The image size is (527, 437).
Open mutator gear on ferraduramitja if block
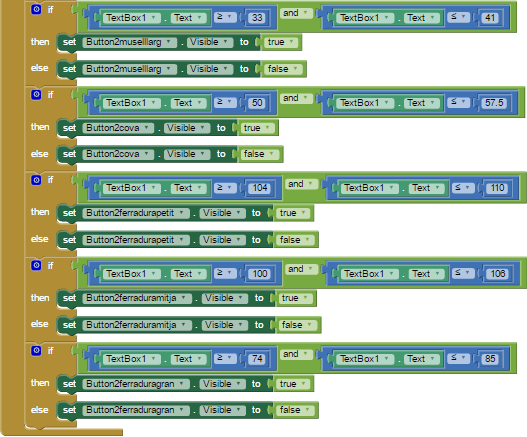36,265
